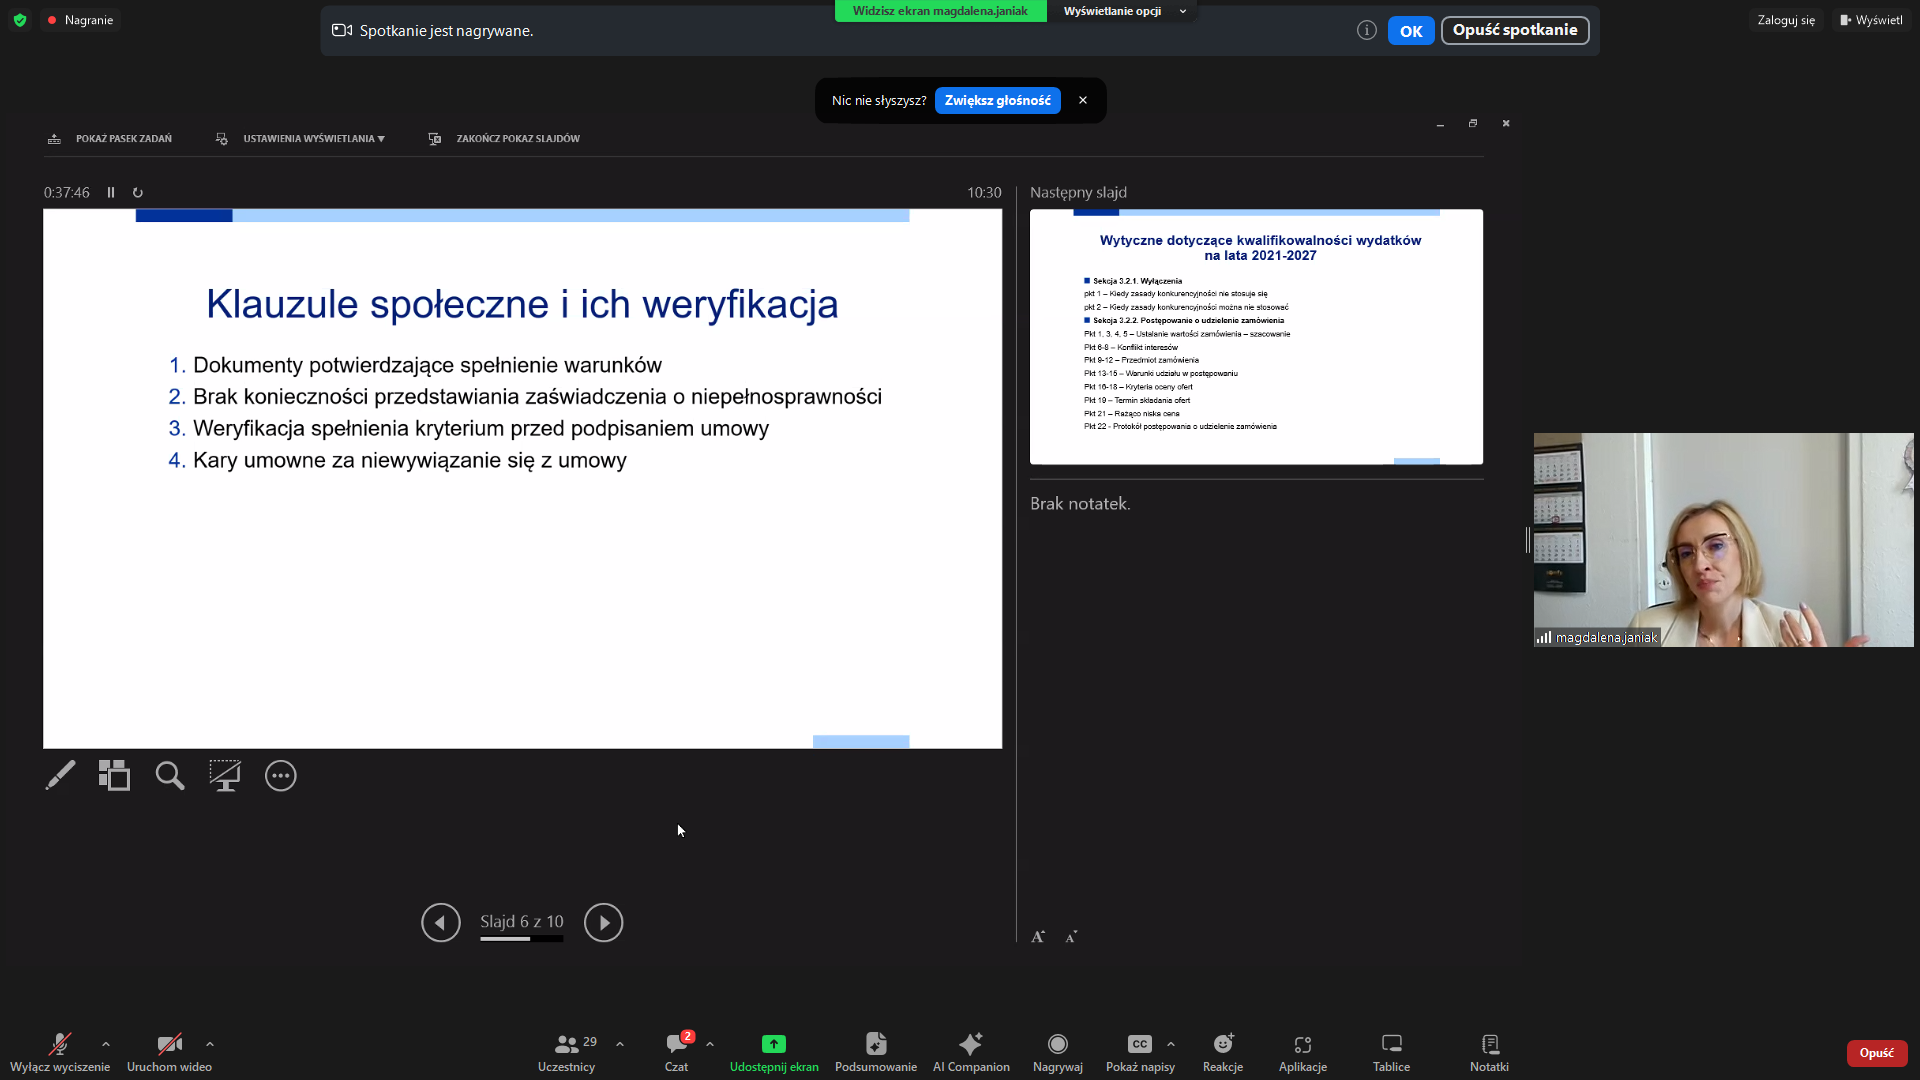
Task: Click the next slide thumbnail preview
Action: point(1256,337)
